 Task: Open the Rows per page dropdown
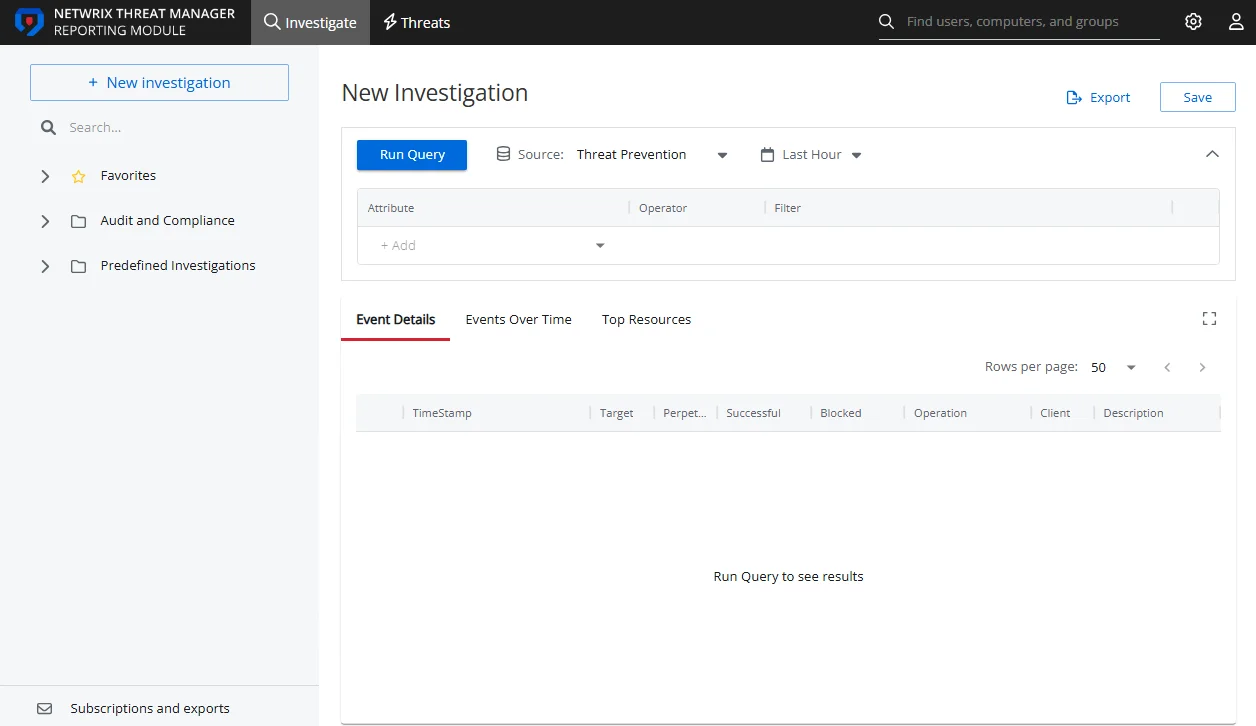[1113, 367]
